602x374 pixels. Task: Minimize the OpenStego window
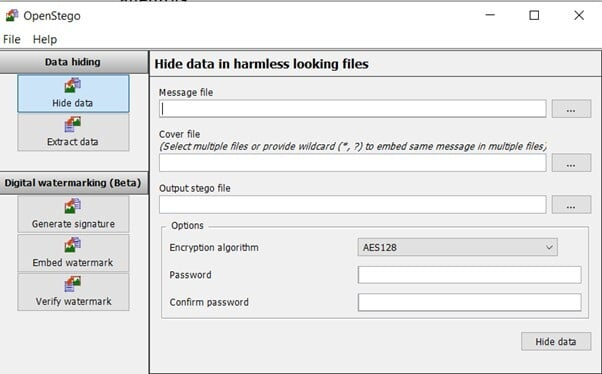(x=490, y=15)
